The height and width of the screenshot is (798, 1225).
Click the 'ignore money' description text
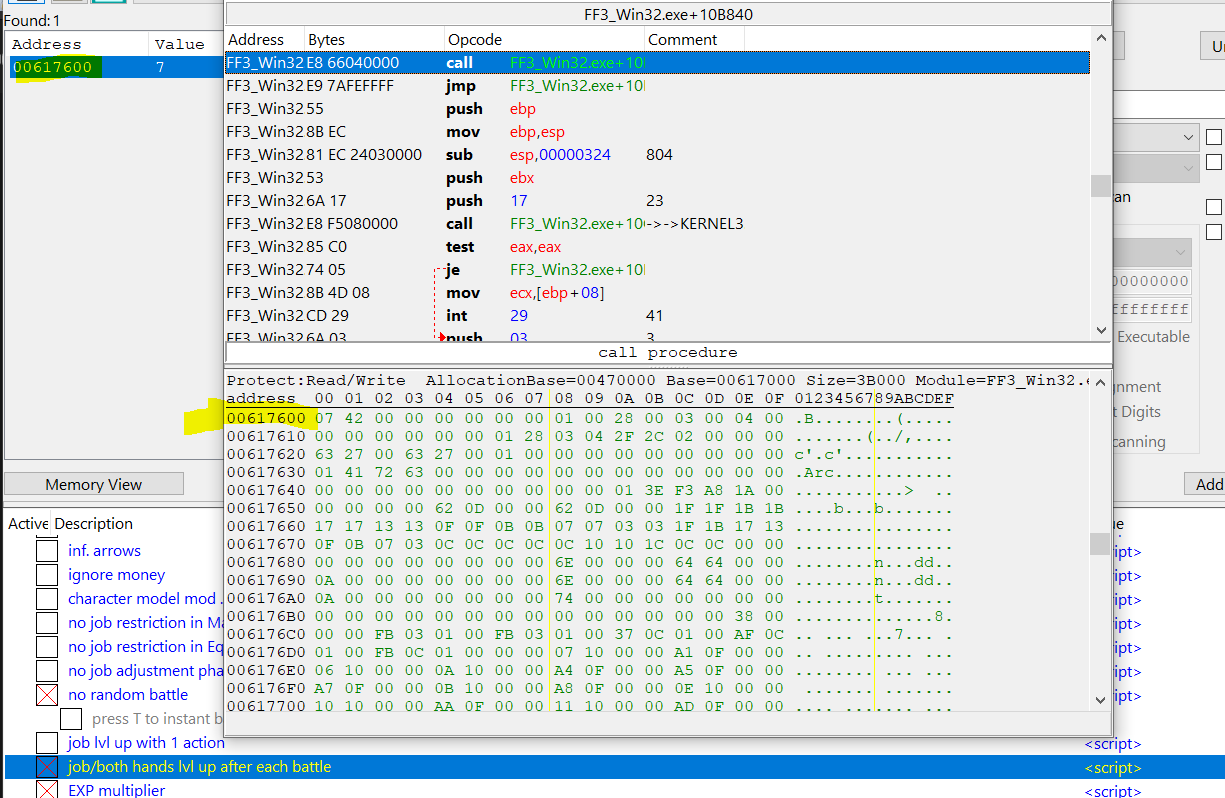tap(116, 575)
